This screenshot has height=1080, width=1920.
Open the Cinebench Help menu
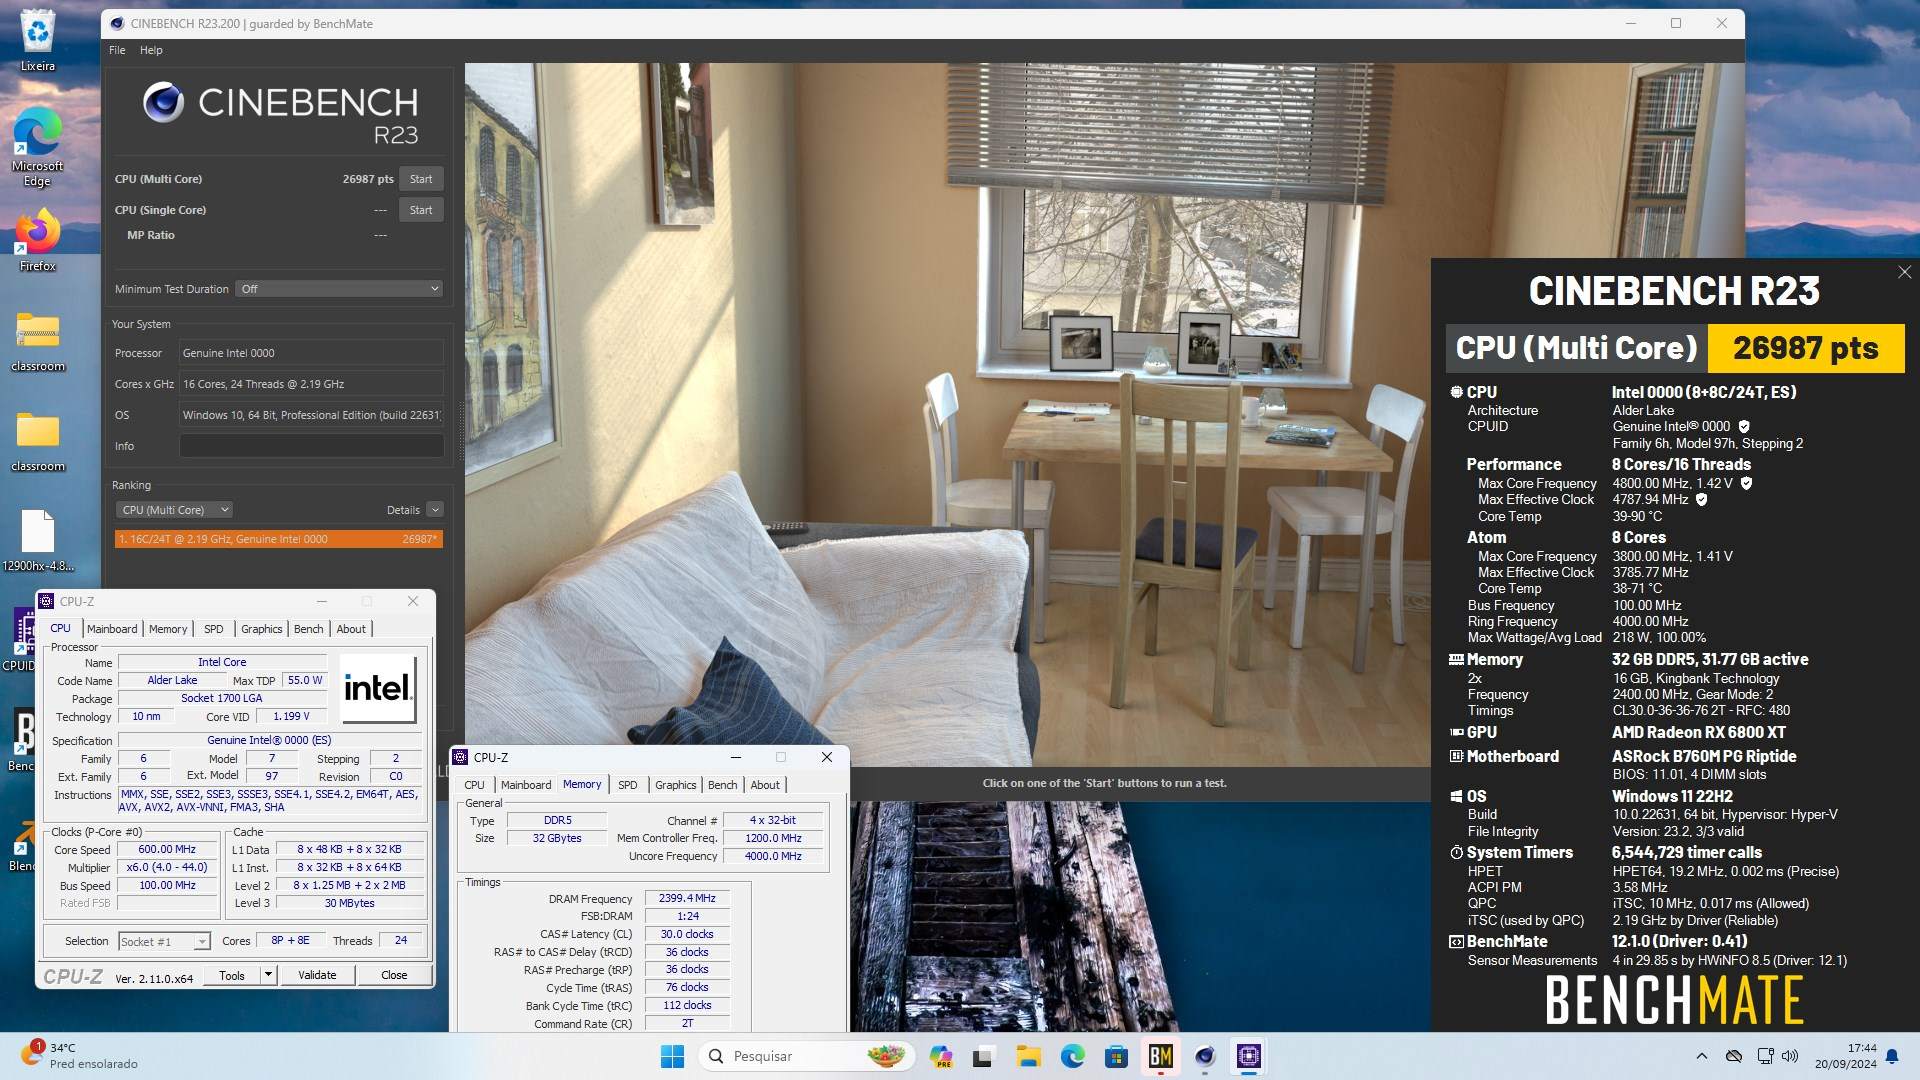[x=151, y=50]
